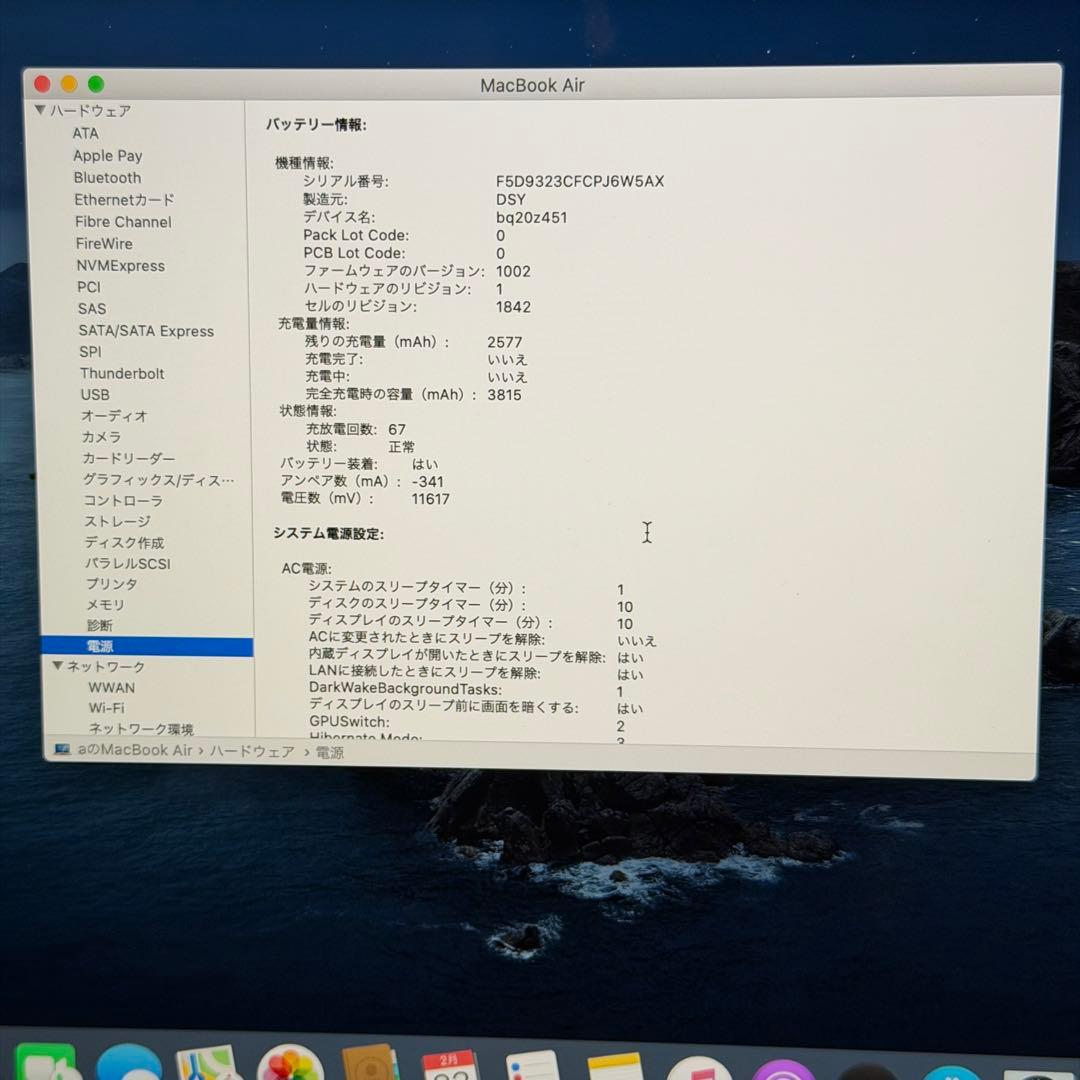
Task: Select Thunderbolt in the sidebar
Action: 122,373
